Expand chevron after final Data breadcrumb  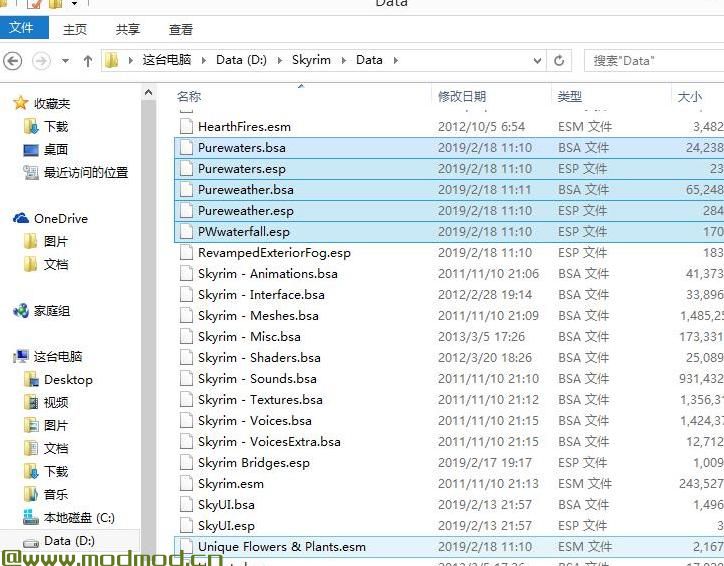click(x=395, y=60)
